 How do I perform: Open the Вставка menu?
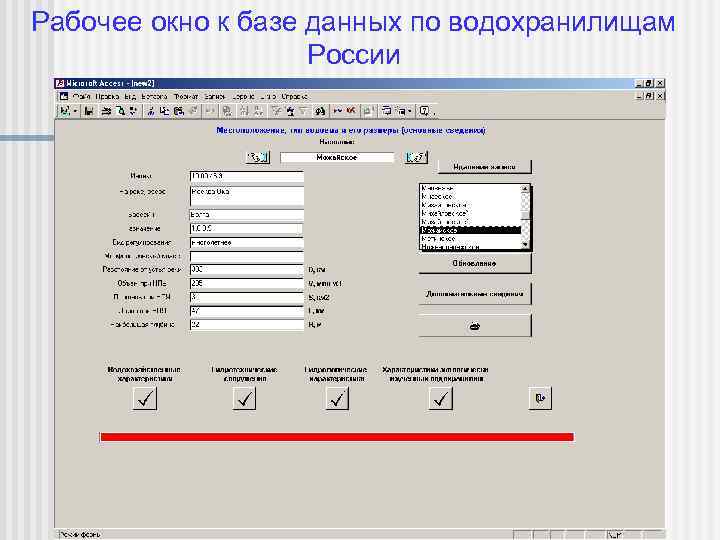154,97
